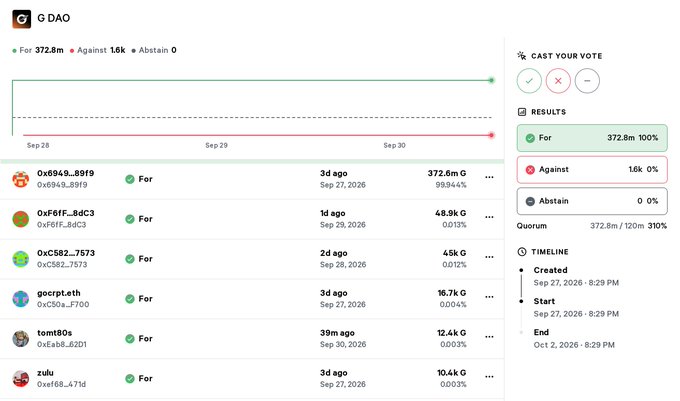Click the End date Oct 2, 2026 · 8:29 PM
The height and width of the screenshot is (401, 680).
tap(574, 345)
